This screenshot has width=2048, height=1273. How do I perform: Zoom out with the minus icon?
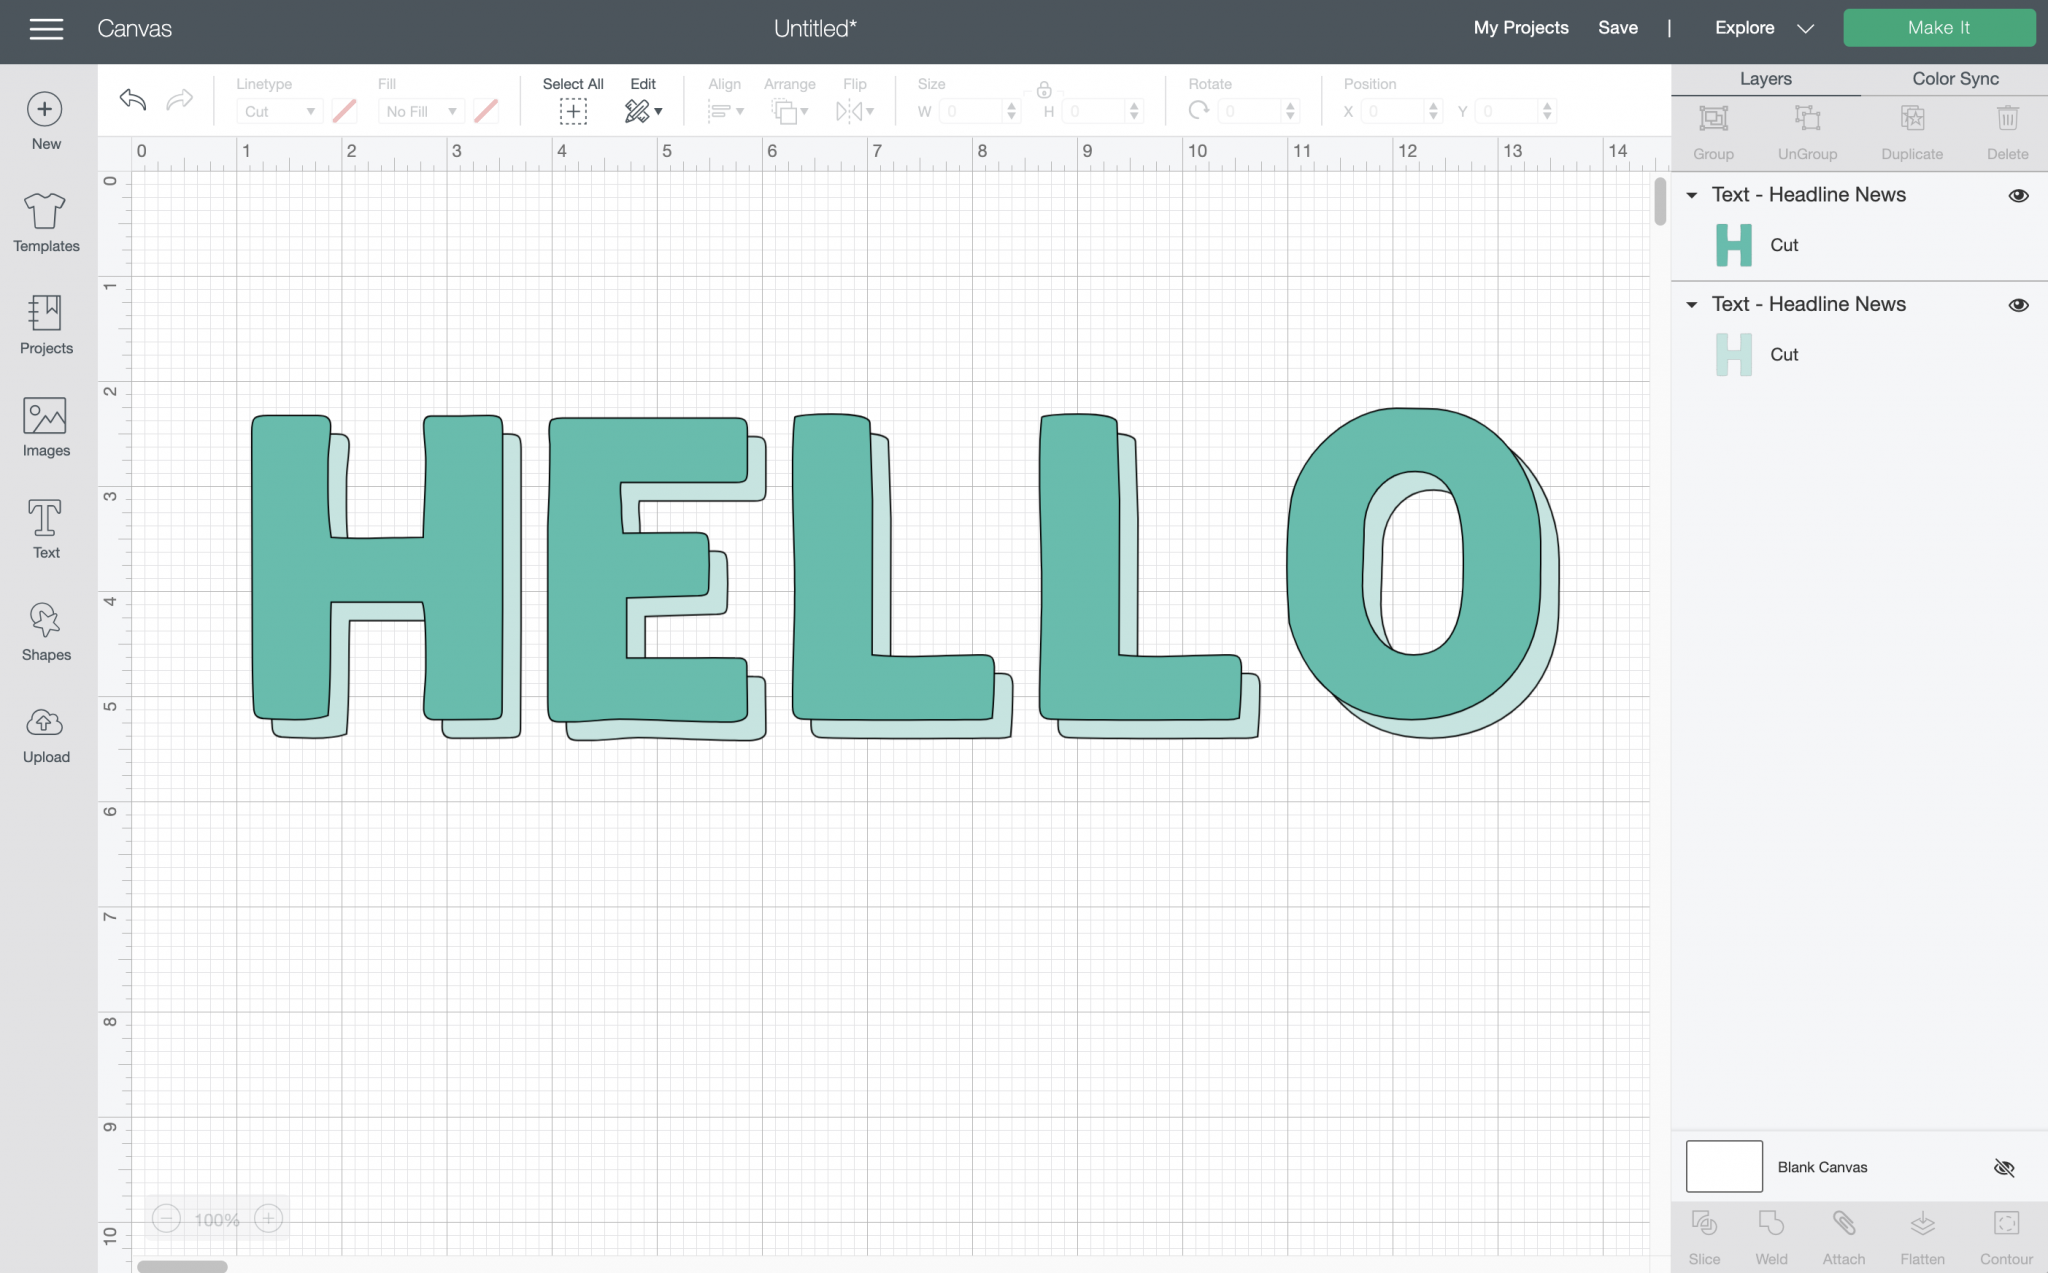click(x=167, y=1219)
